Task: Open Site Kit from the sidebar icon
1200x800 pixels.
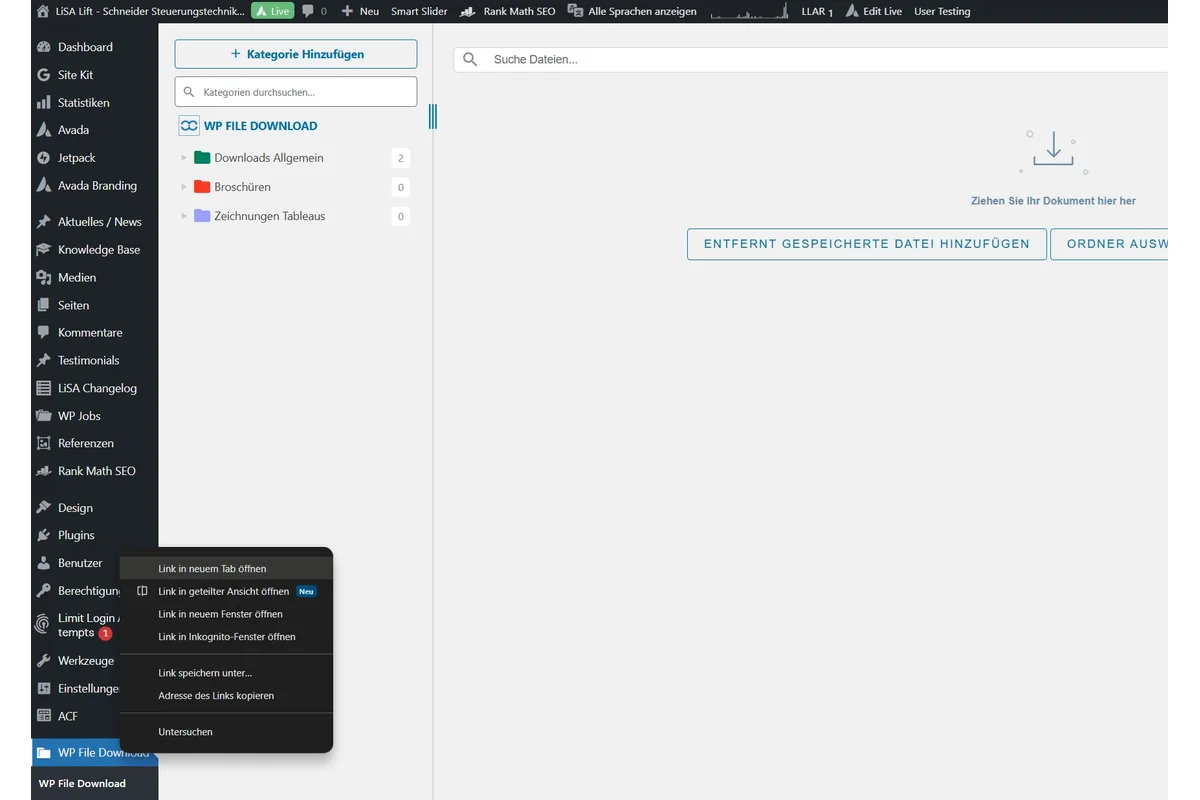Action: click(x=44, y=74)
